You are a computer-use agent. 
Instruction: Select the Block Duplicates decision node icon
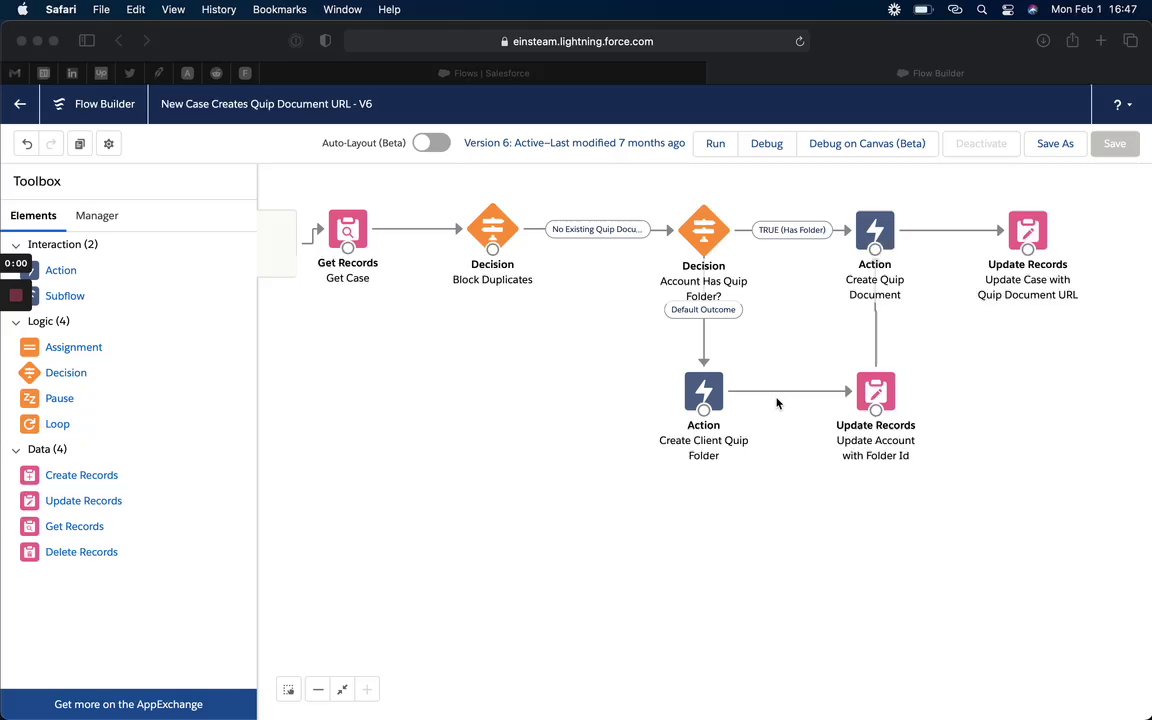pos(492,228)
